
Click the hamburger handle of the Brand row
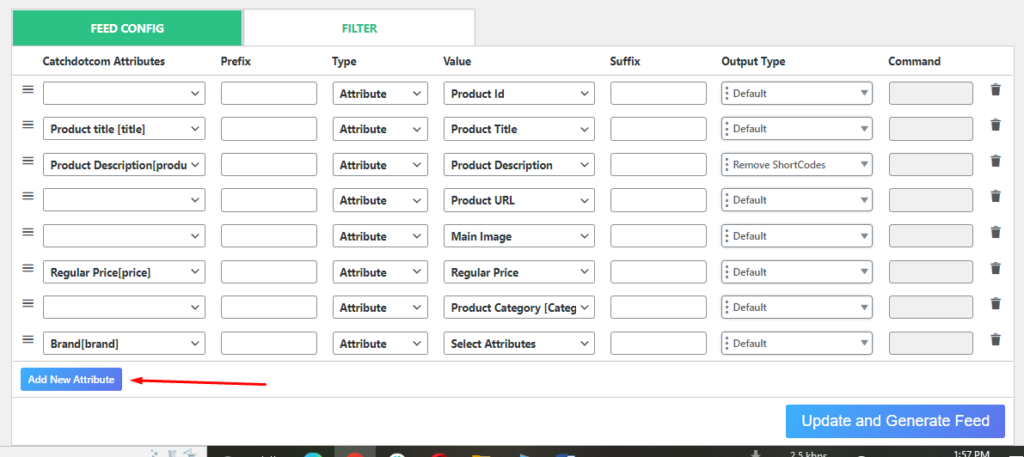click(28, 339)
